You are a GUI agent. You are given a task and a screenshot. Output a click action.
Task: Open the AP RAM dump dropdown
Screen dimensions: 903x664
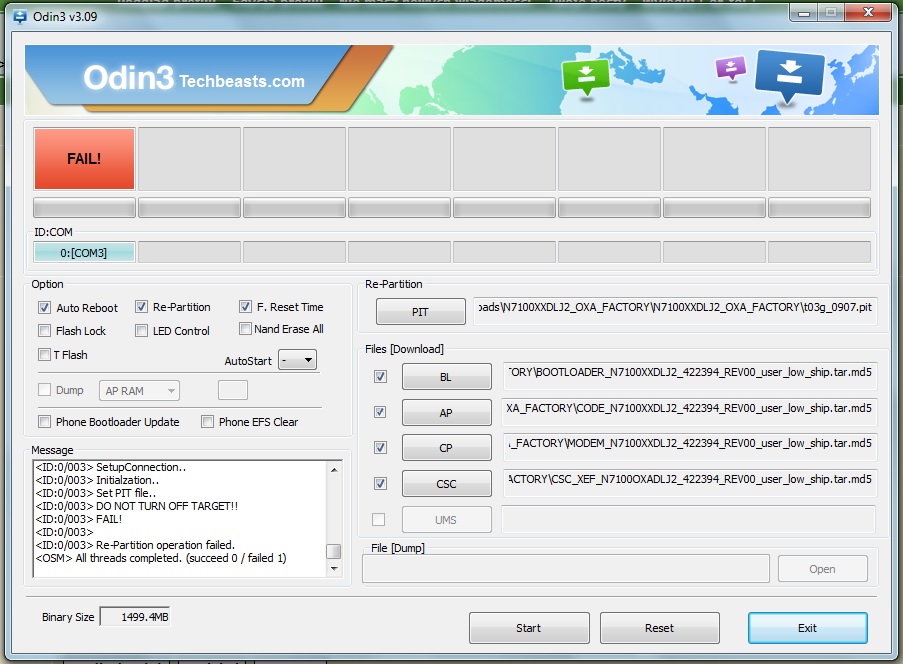pyautogui.click(x=139, y=390)
